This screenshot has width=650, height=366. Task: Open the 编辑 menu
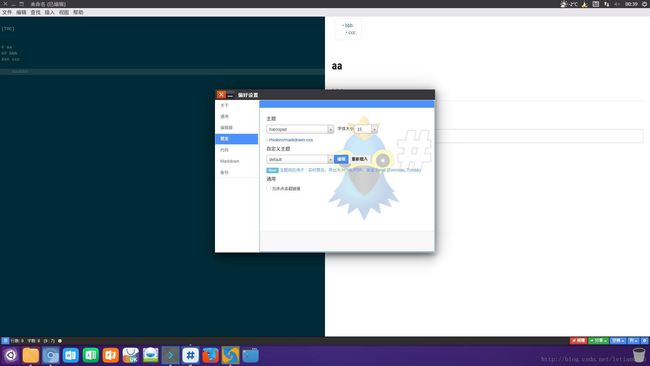point(21,12)
